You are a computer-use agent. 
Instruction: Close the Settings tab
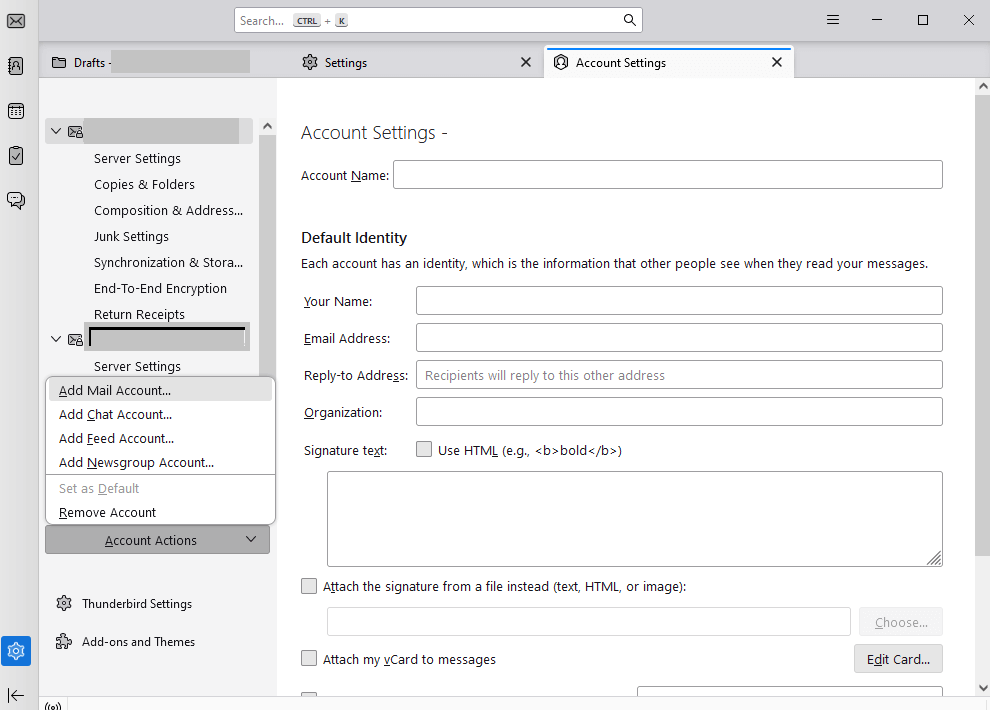pyautogui.click(x=525, y=62)
